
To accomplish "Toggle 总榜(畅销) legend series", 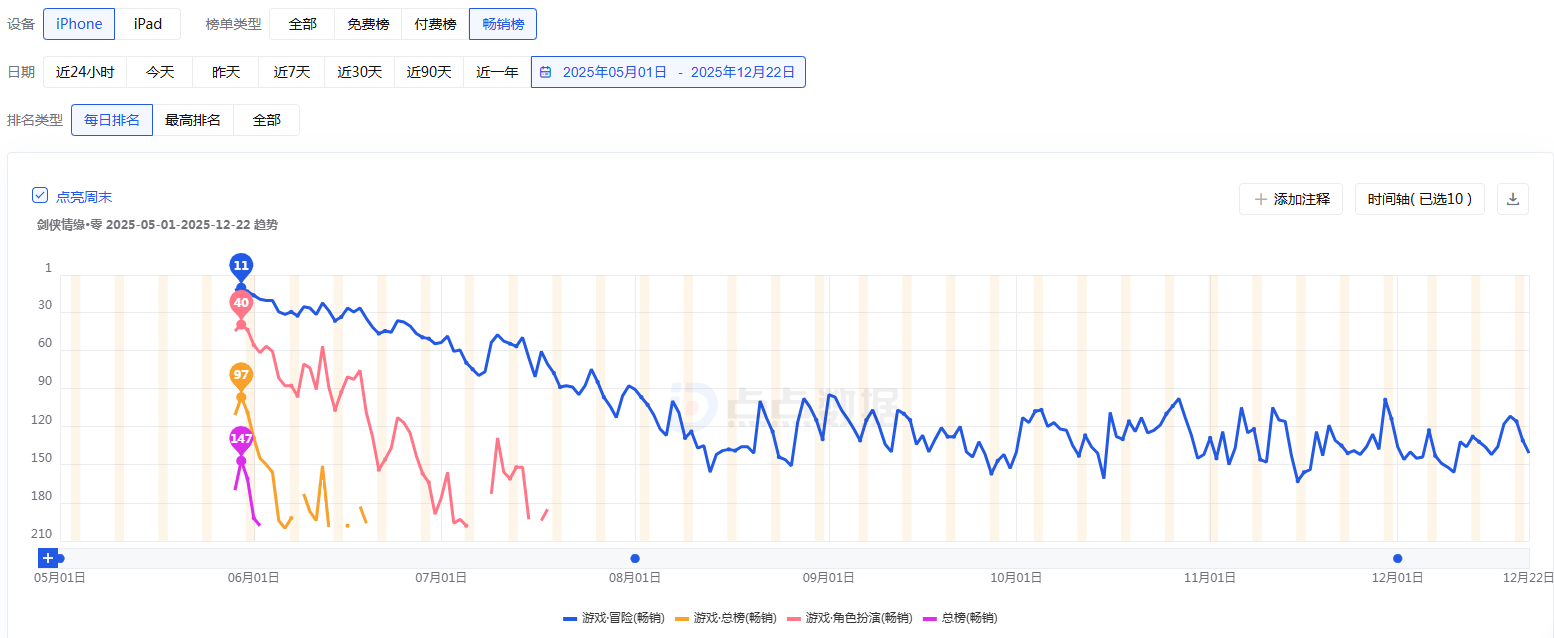I will (960, 618).
